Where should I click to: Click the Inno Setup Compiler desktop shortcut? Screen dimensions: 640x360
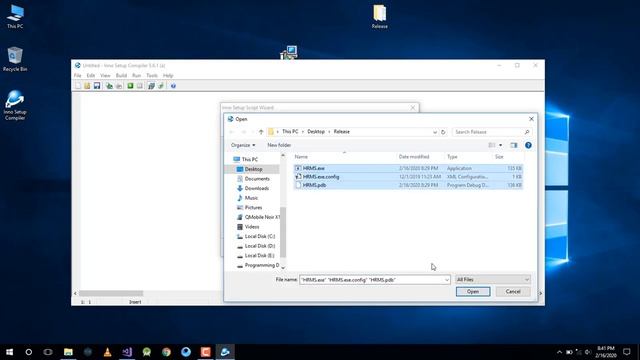(x=15, y=105)
